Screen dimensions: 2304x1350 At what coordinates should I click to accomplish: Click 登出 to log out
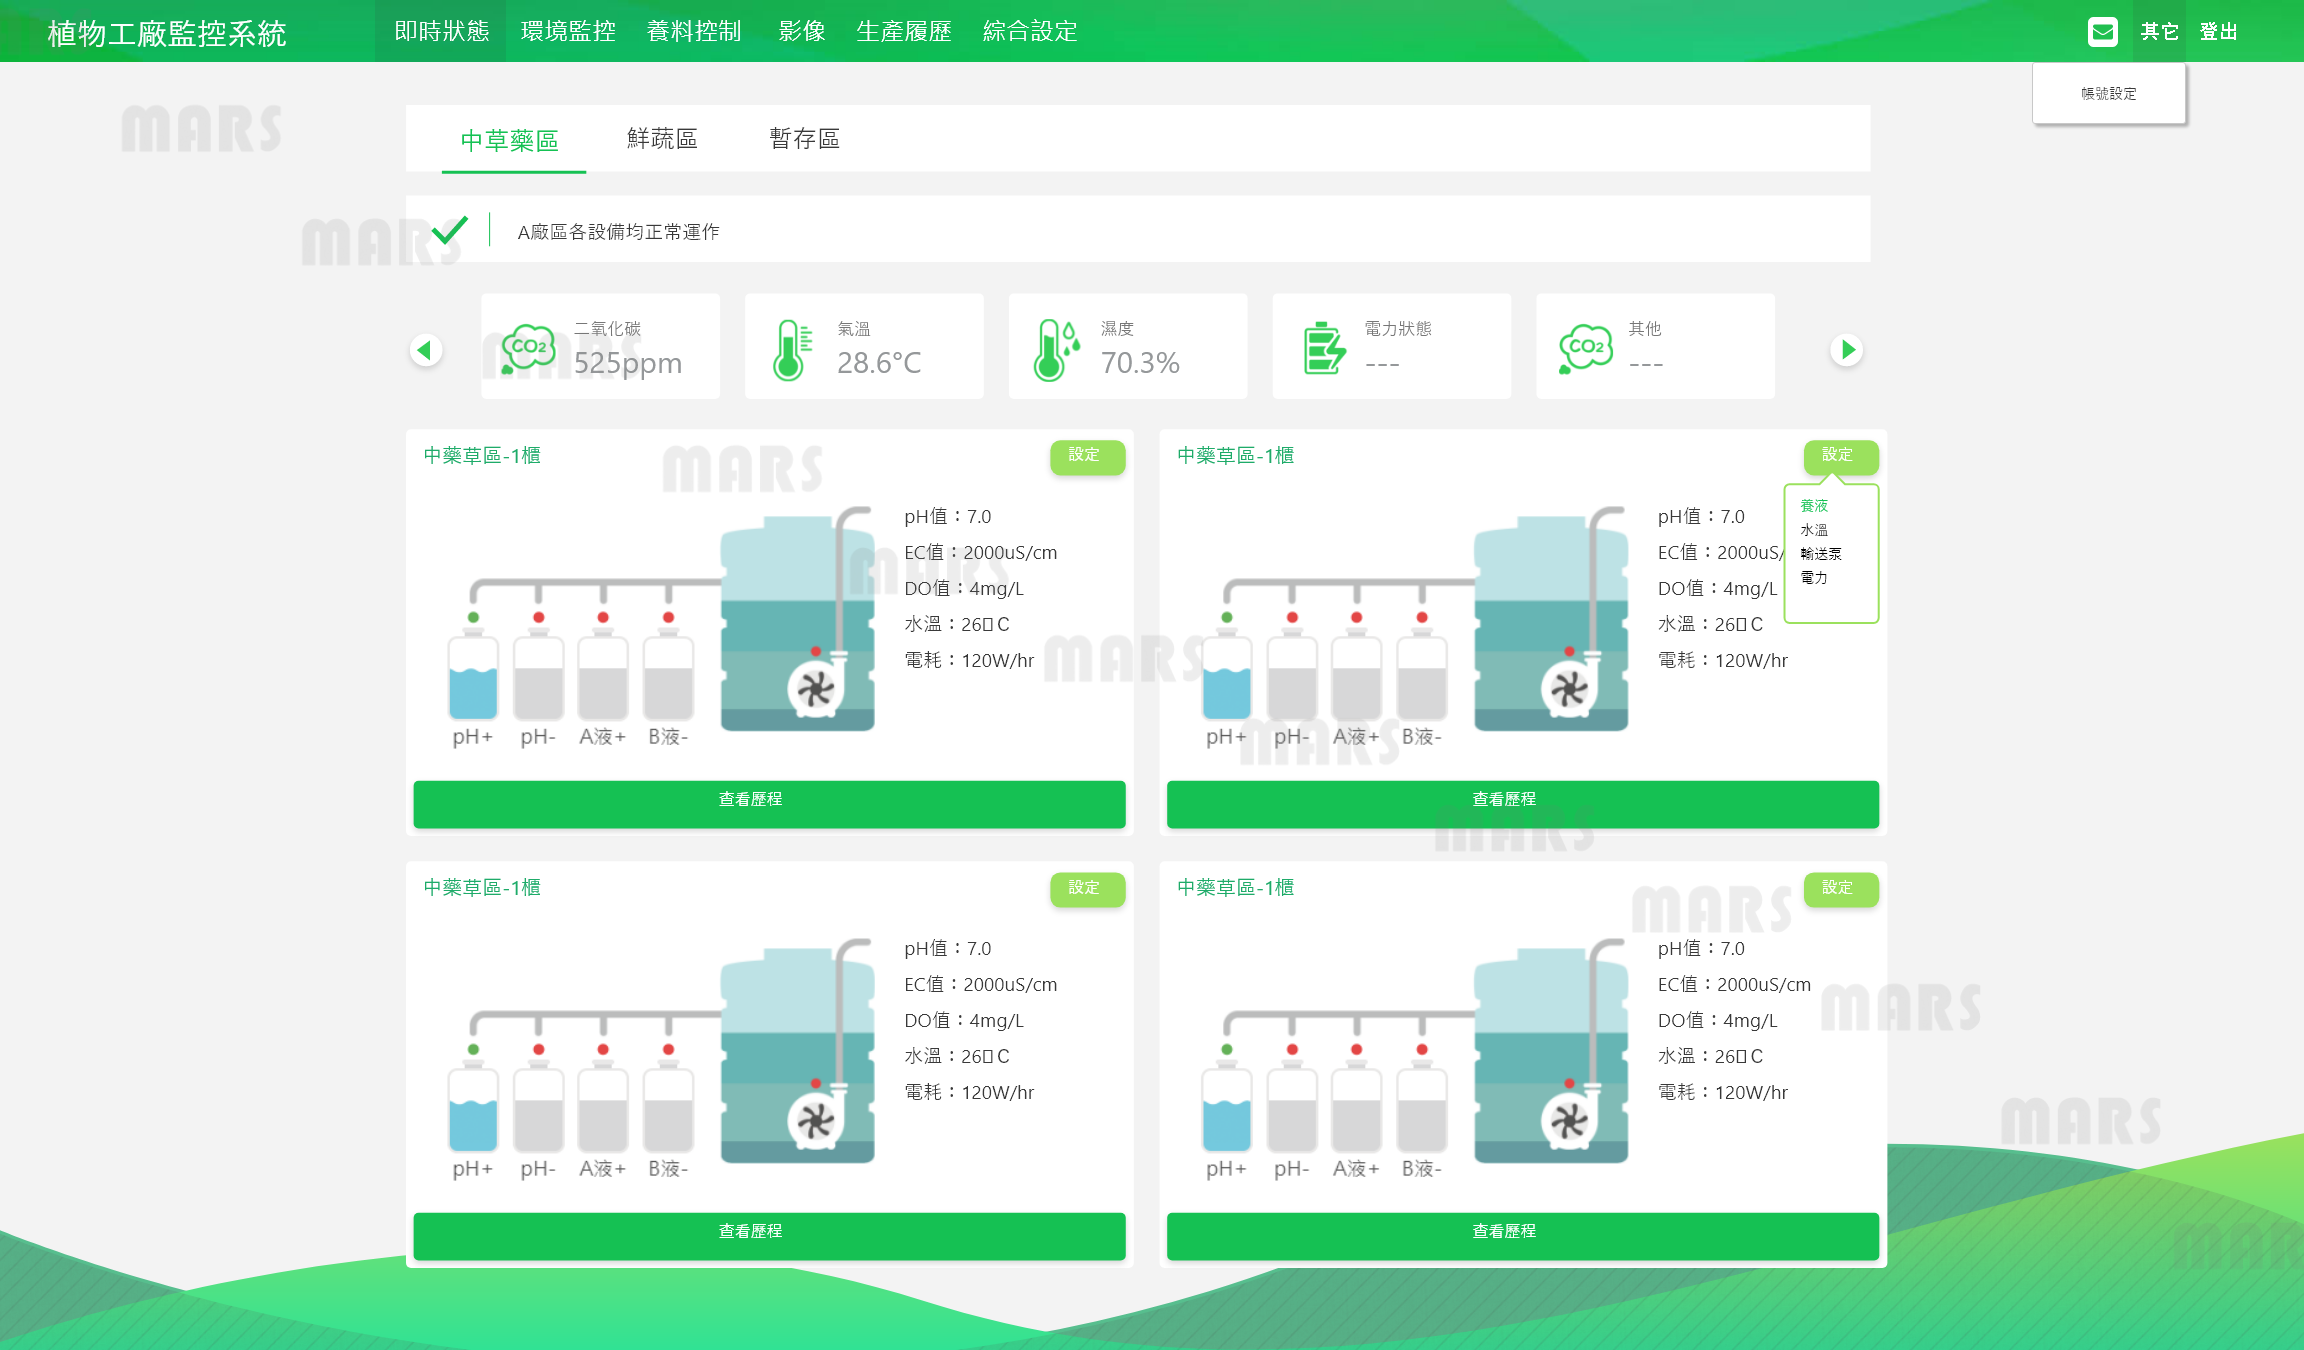[2218, 32]
